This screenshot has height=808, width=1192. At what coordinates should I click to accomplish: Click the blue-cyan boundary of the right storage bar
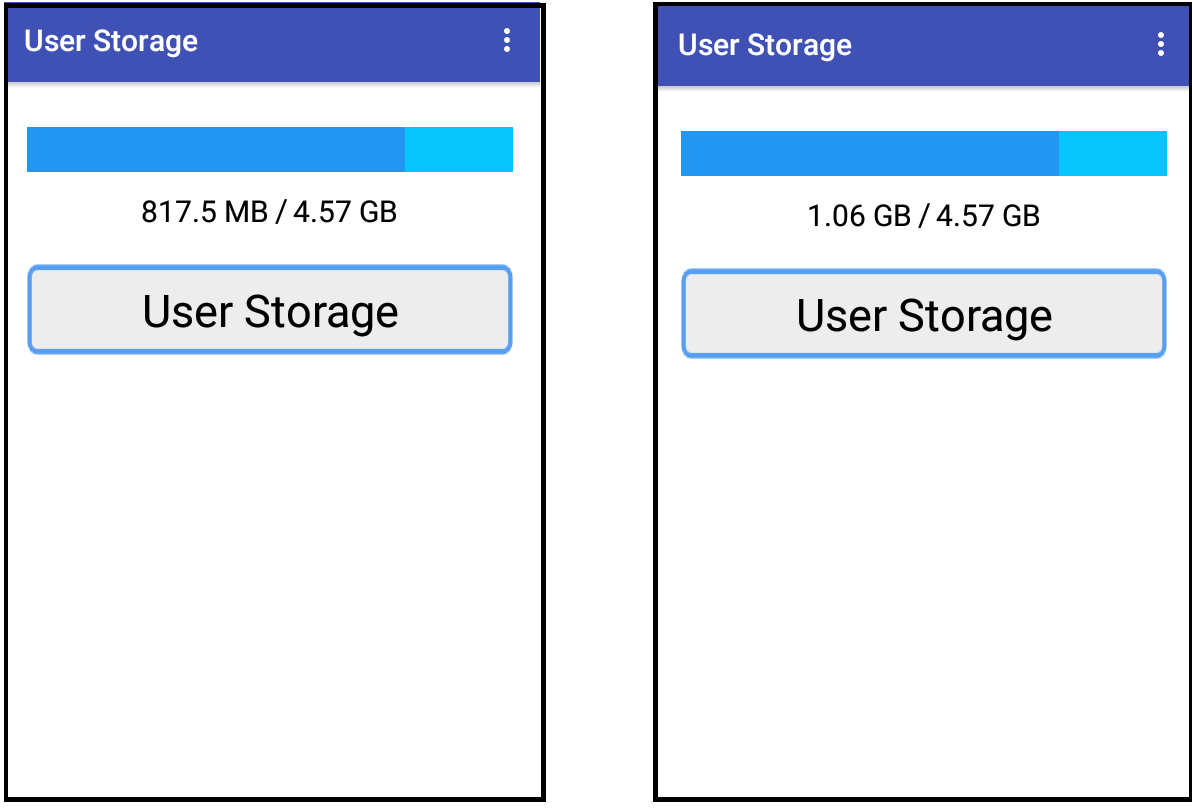(x=1059, y=153)
